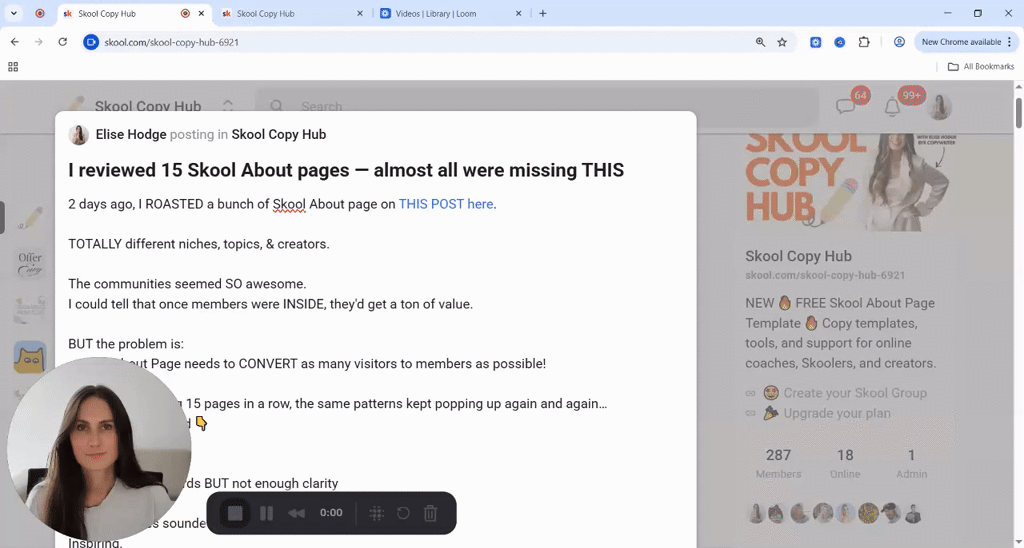Open notifications bell with 99+ badge
The height and width of the screenshot is (548, 1024).
pyautogui.click(x=892, y=106)
